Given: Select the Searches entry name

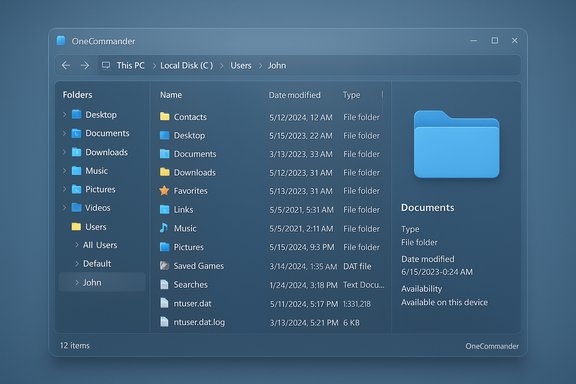Looking at the screenshot, I should point(191,284).
